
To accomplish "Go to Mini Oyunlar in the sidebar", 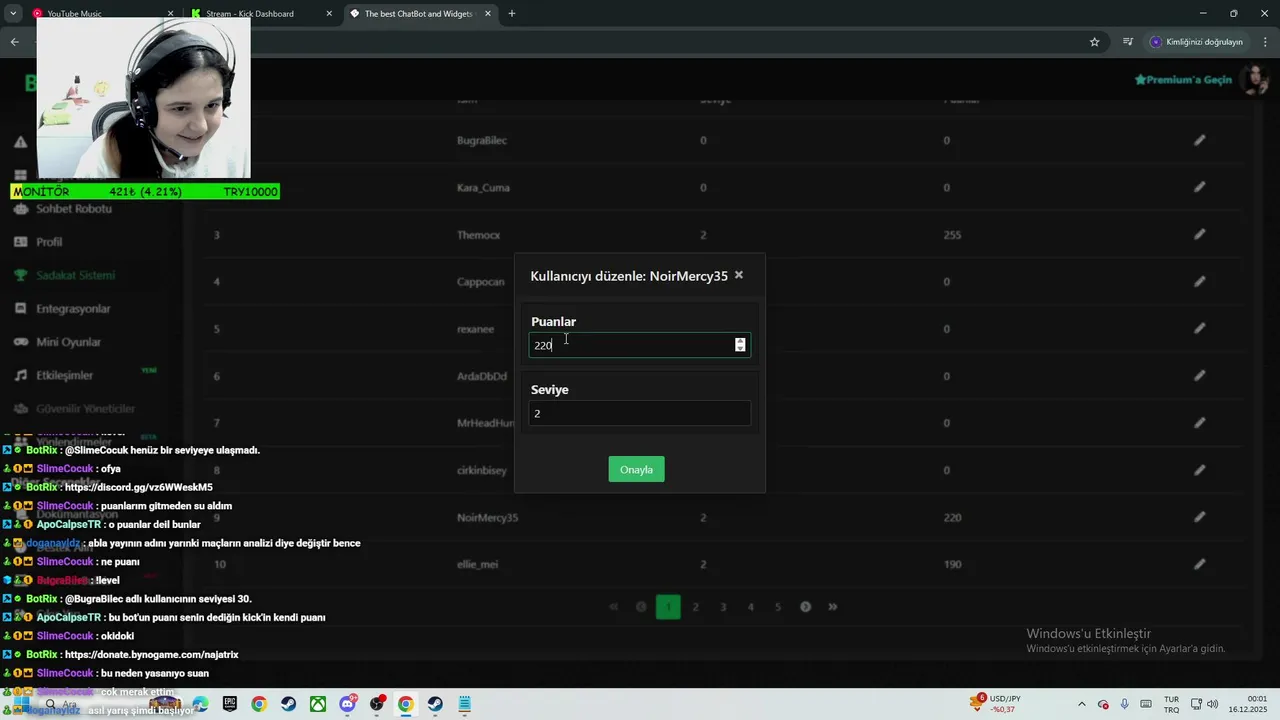I will click(x=68, y=342).
